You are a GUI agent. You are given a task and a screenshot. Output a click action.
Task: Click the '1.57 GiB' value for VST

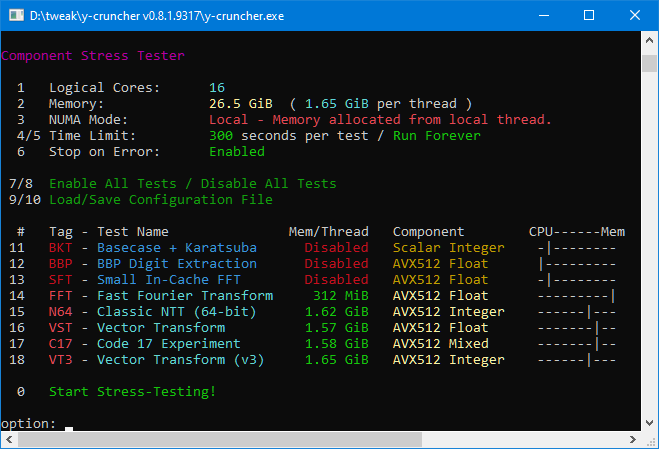tap(337, 327)
